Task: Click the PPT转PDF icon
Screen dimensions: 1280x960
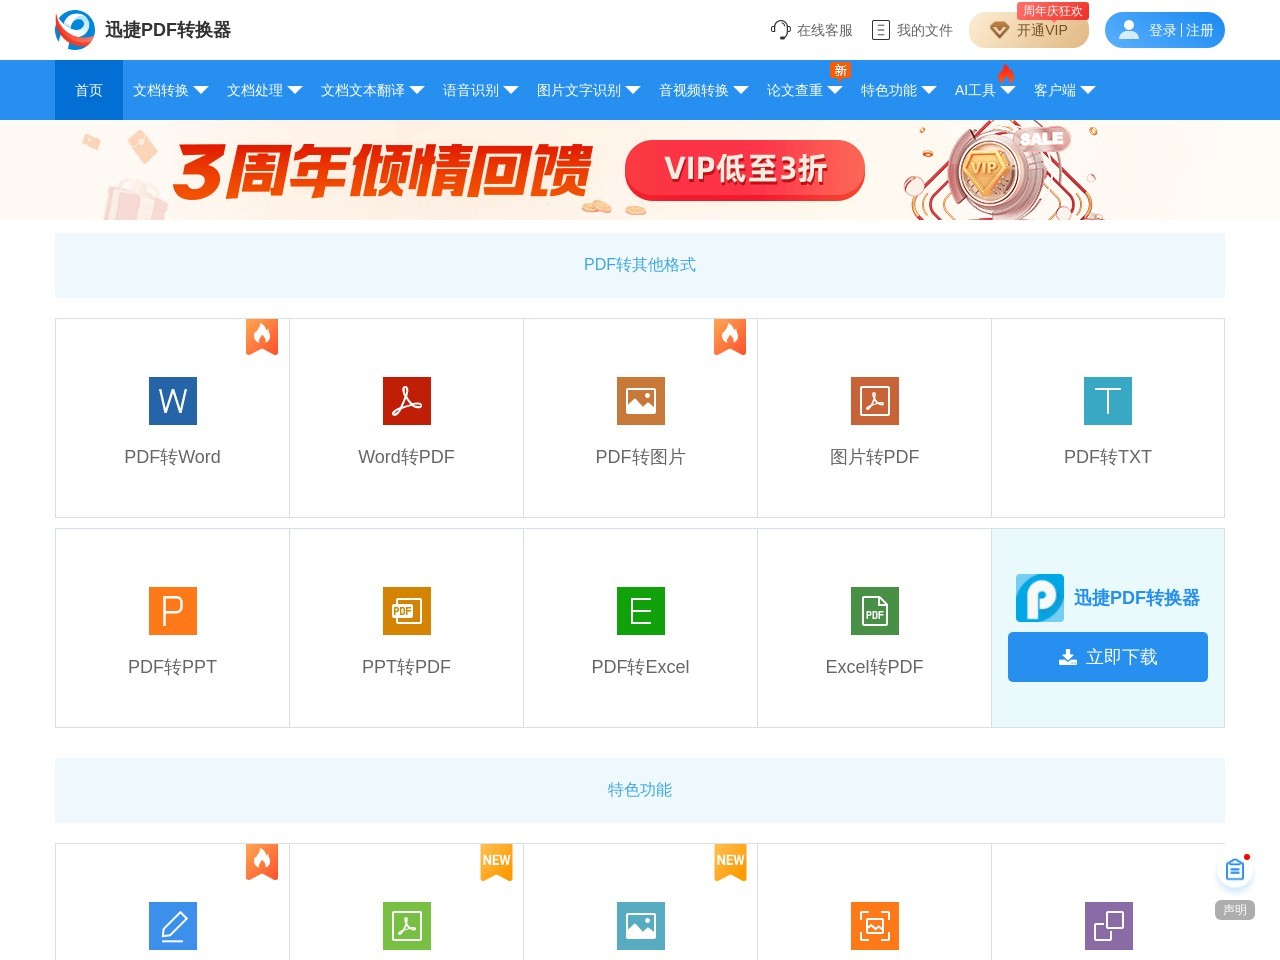Action: coord(406,611)
